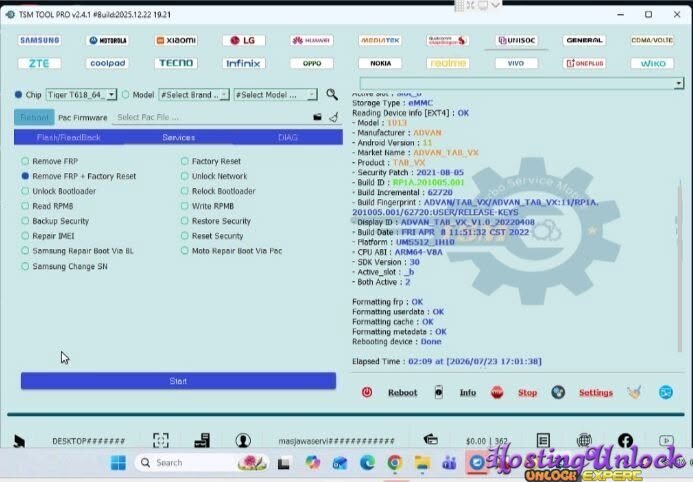Open File Explorer from the taskbar
Image resolution: width=693 pixels, height=482 pixels.
[x=422, y=463]
